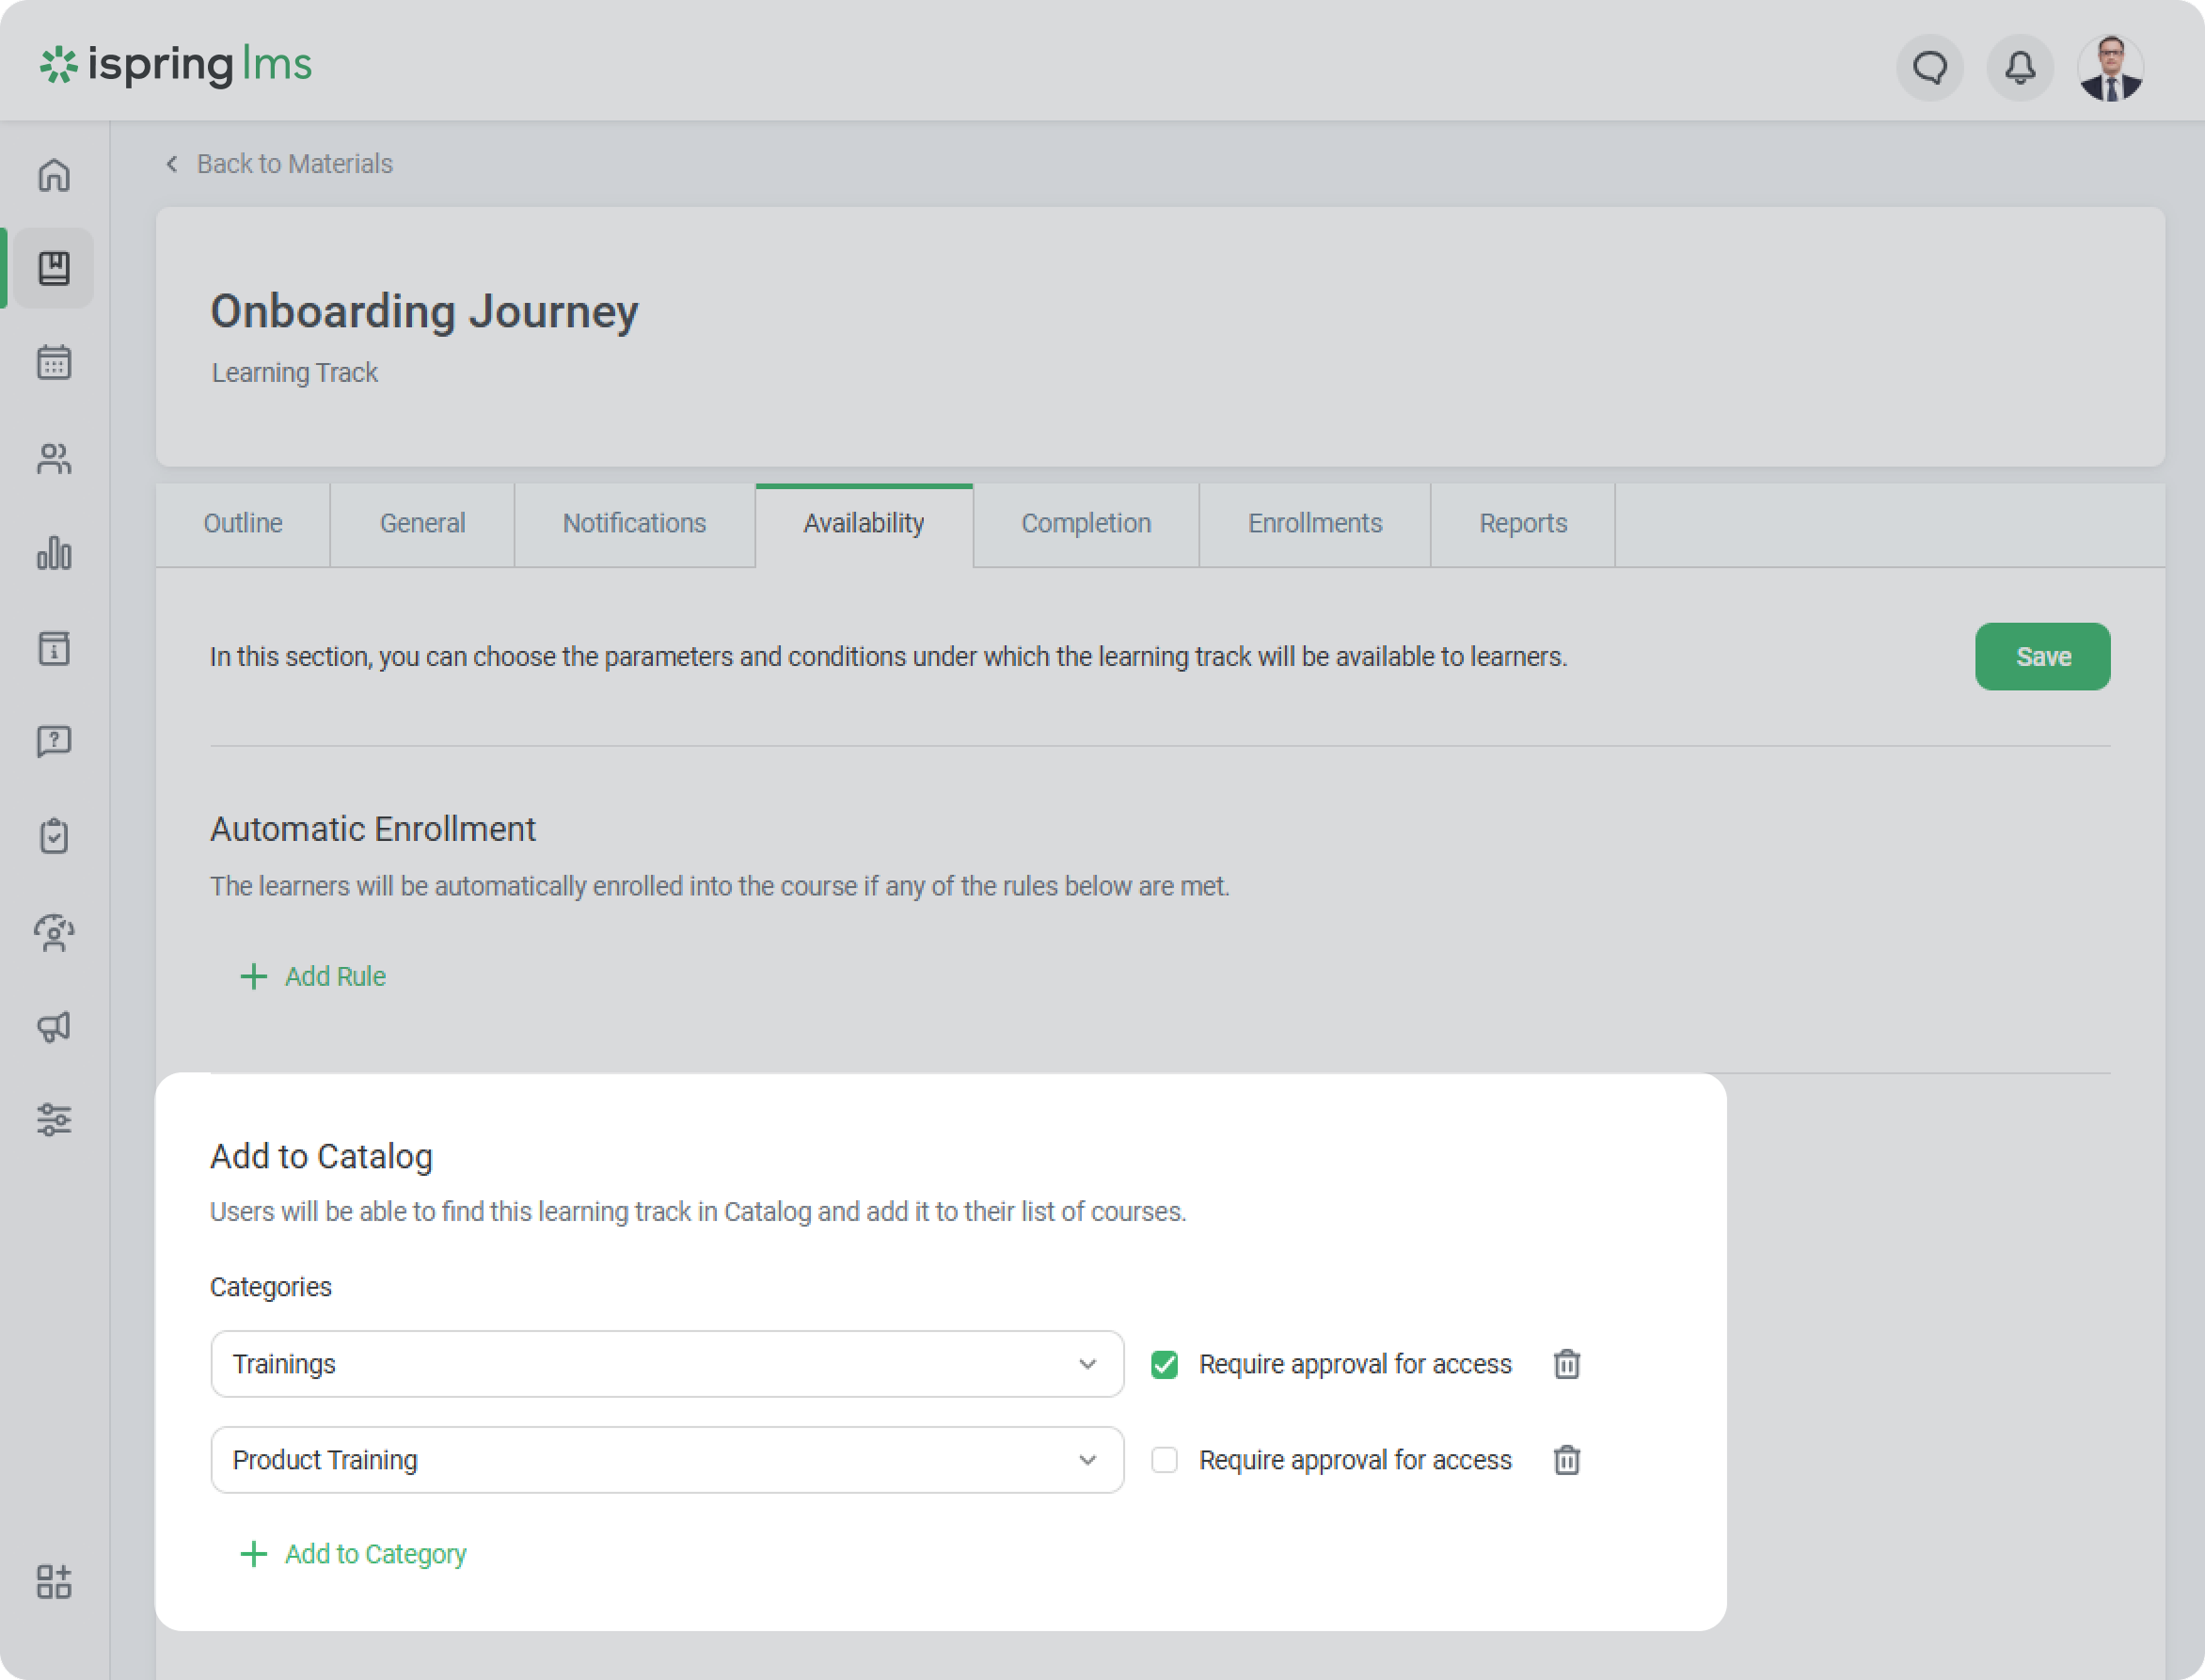Open the Users icon in sidebar
Image resolution: width=2205 pixels, height=1680 pixels.
coord(54,458)
